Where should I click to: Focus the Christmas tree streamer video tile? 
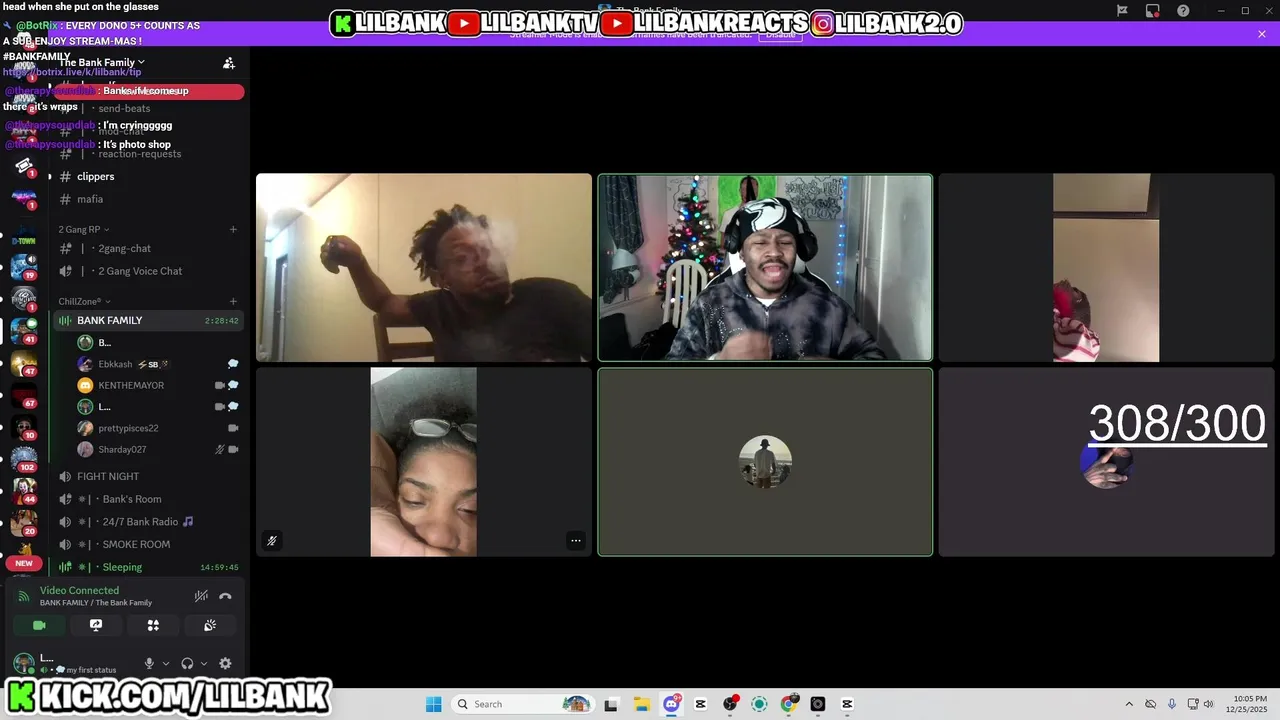pos(765,268)
